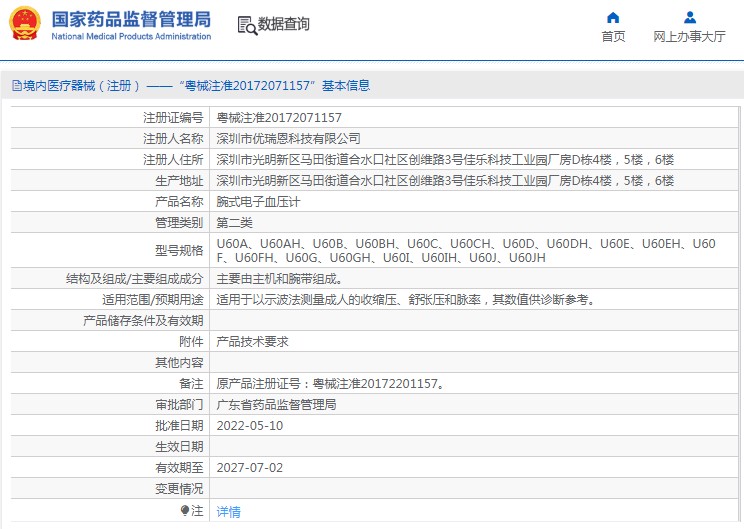
Task: Click the 变更情况 row label
Action: click(x=179, y=489)
